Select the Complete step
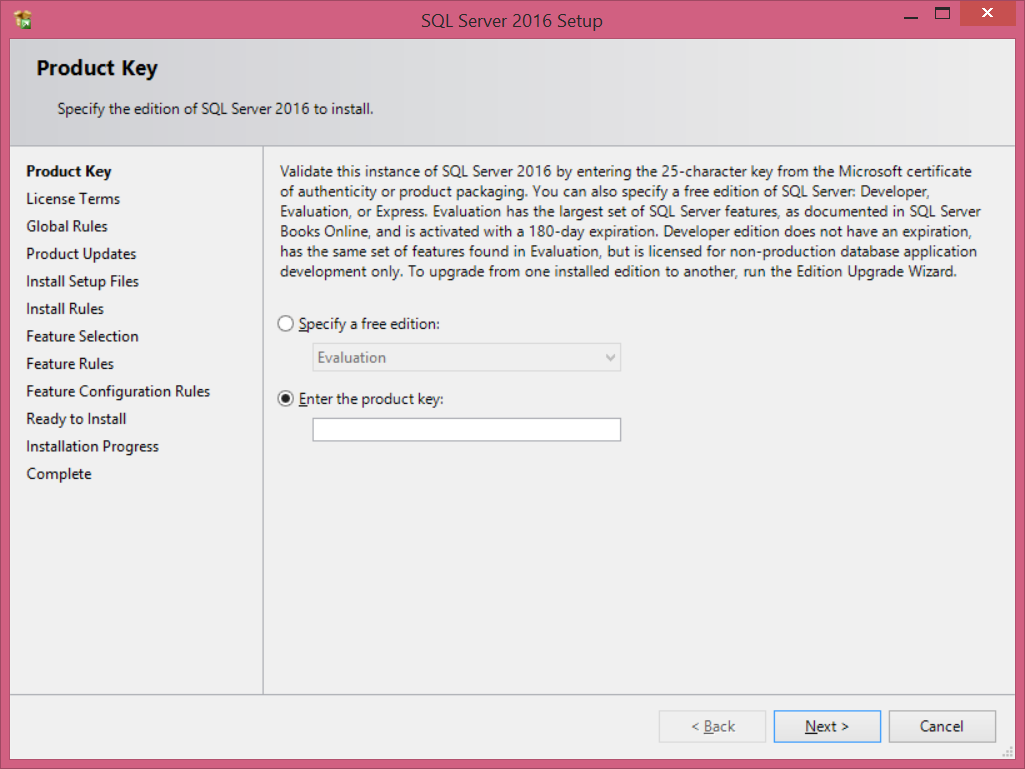The image size is (1025, 769). pos(59,473)
